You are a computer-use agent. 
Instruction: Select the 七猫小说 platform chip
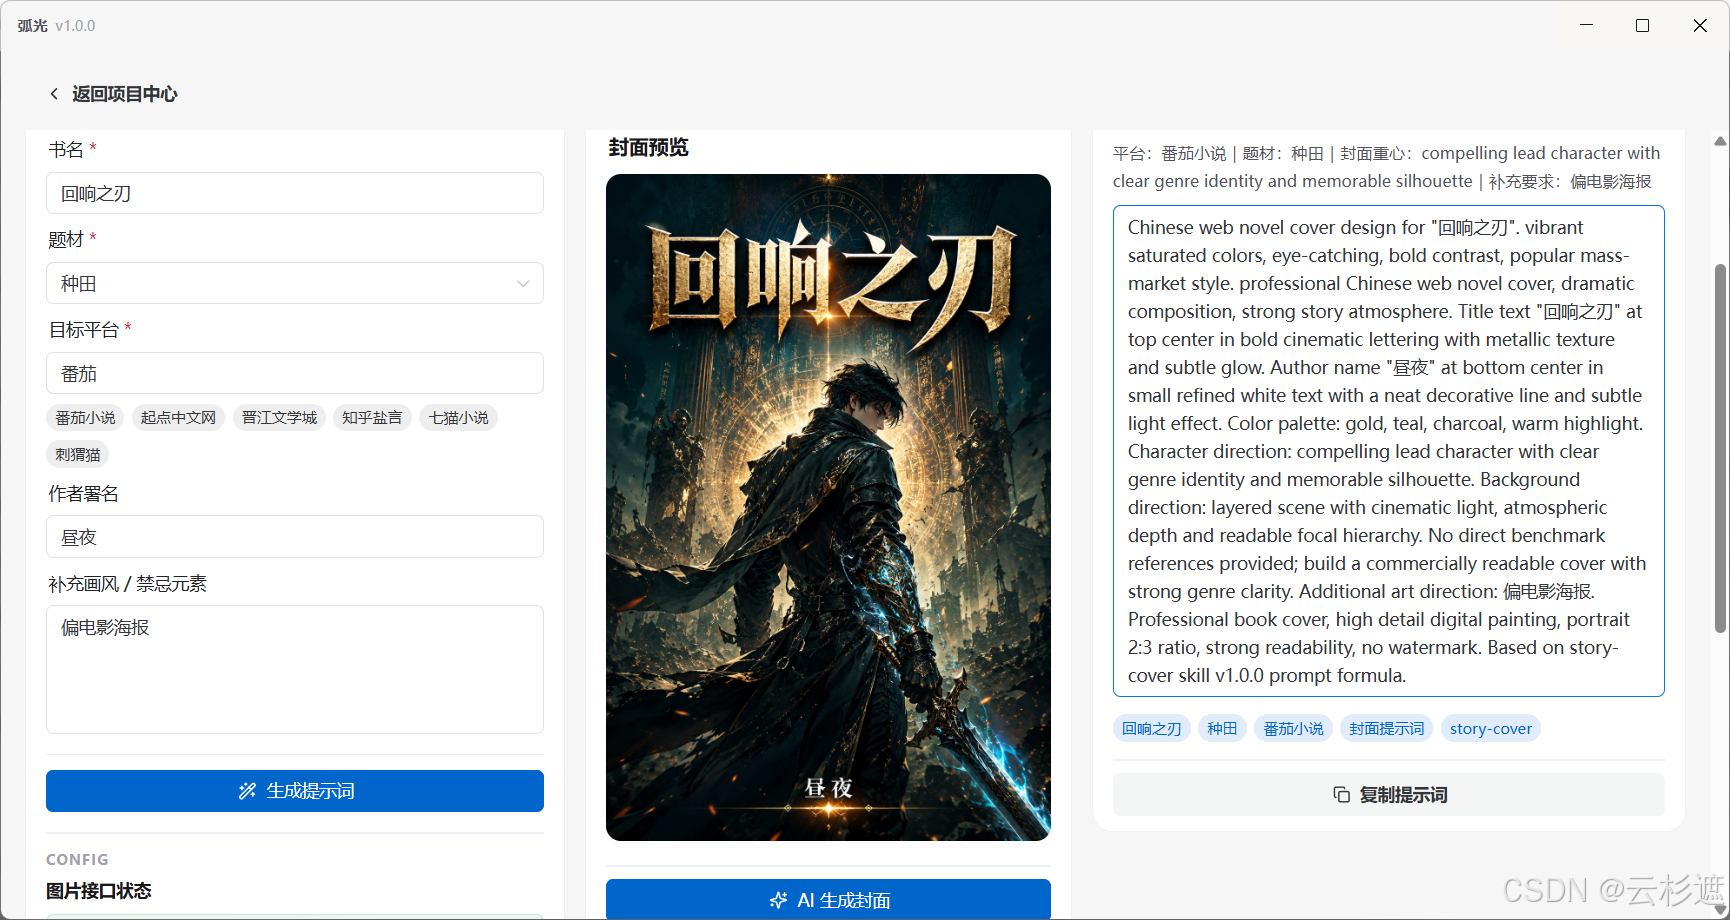coord(459,417)
